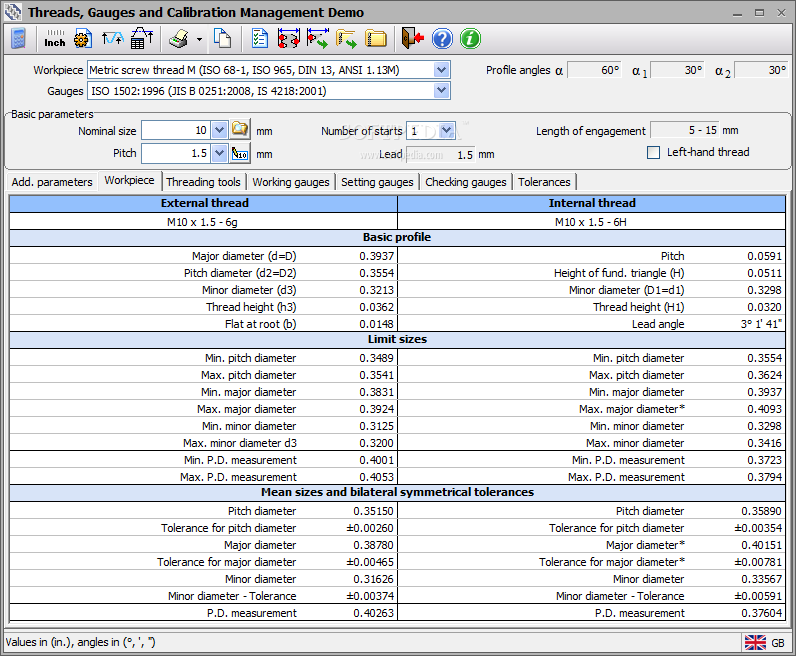Click the Max. major diameter* internal row
796x656 pixels.
(591, 409)
